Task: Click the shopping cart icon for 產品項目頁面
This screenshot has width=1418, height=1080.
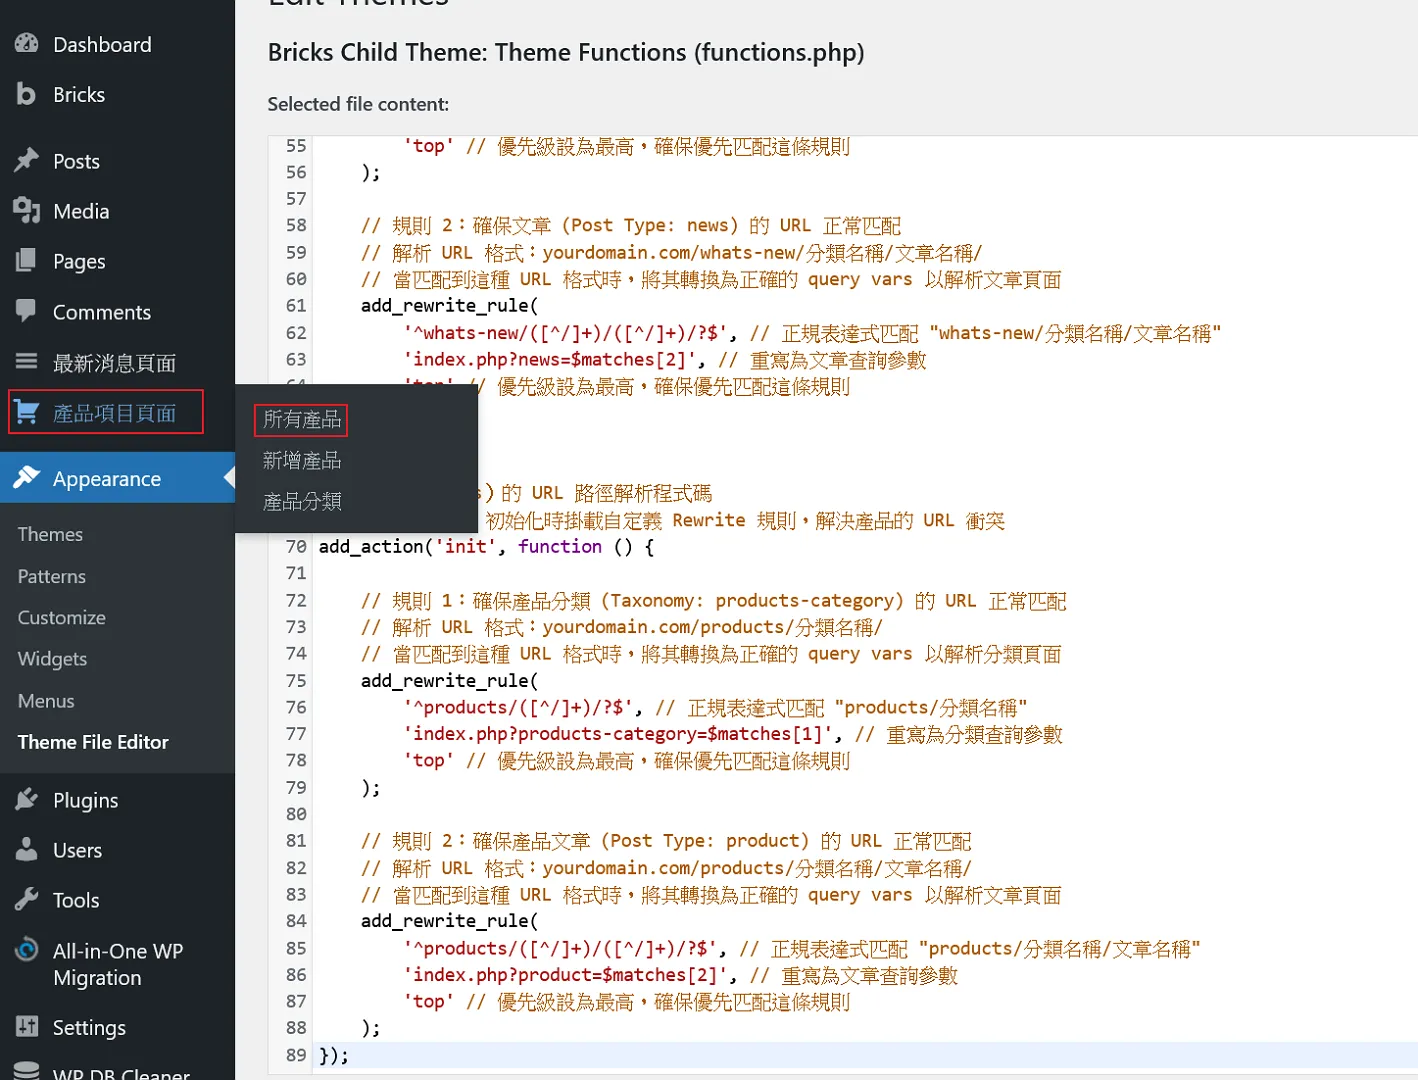Action: click(27, 412)
